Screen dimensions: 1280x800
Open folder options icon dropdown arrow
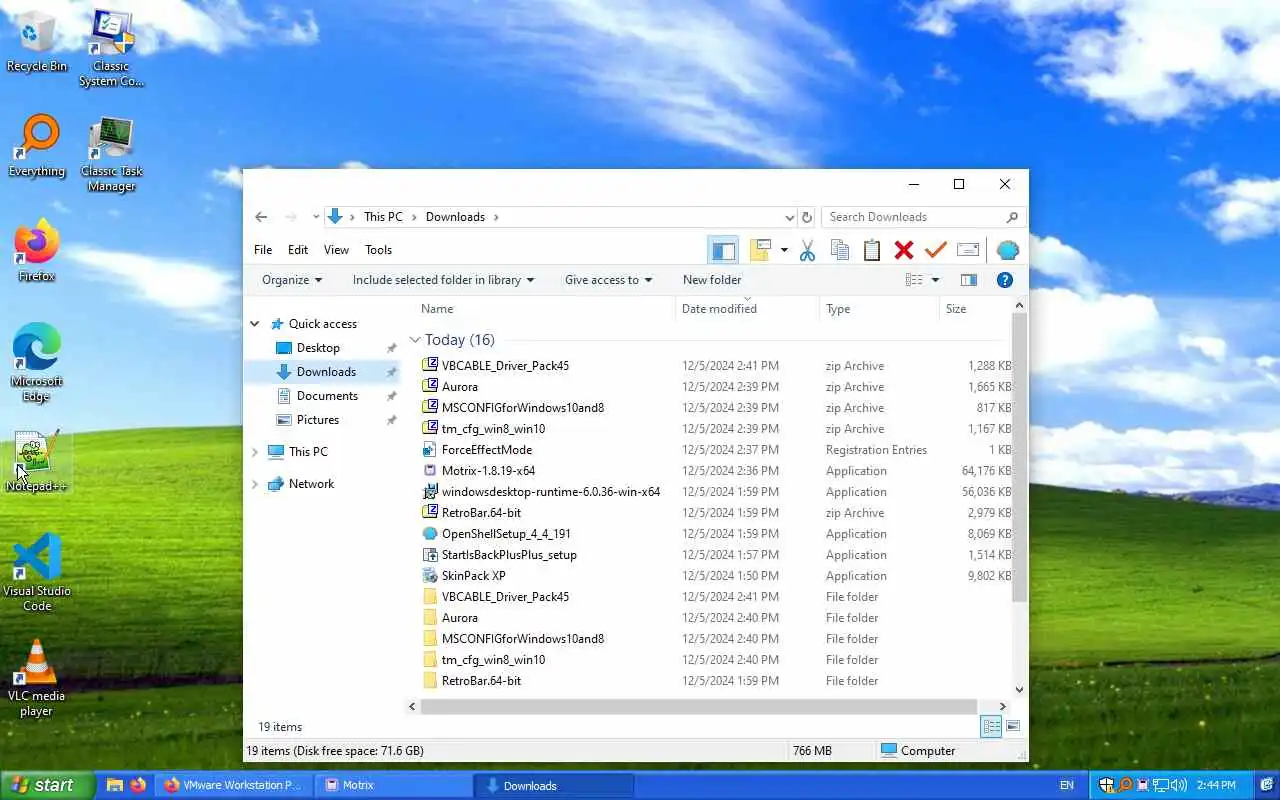(x=784, y=250)
